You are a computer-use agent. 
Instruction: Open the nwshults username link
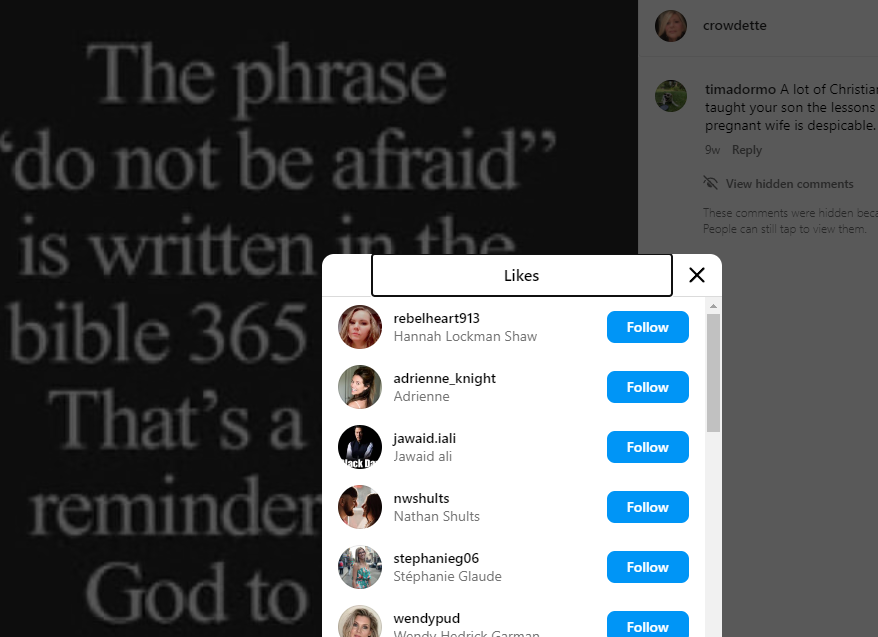click(422, 498)
